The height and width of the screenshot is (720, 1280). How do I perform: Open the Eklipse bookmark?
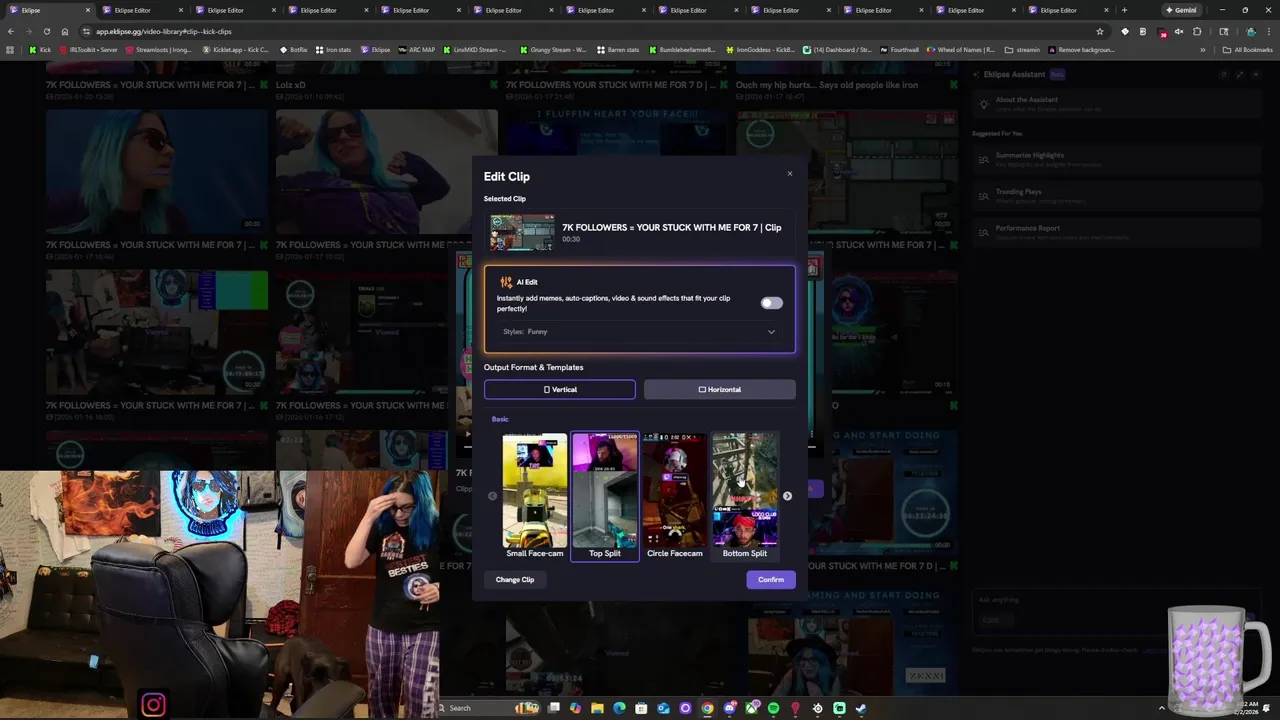click(376, 50)
